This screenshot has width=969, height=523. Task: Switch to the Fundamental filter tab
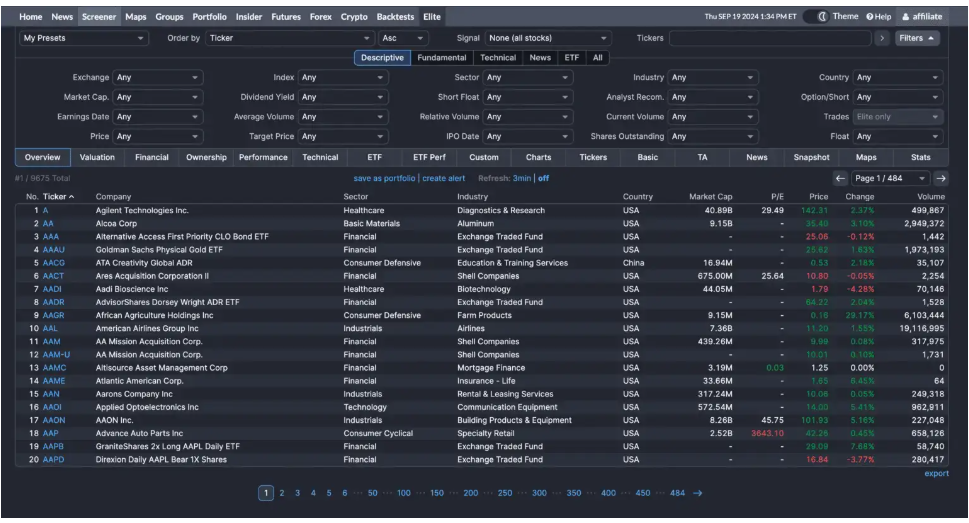pos(441,57)
